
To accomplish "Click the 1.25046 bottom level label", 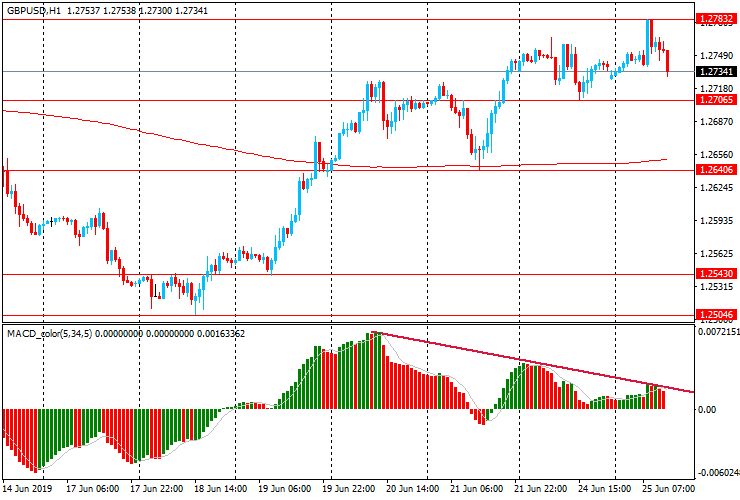I will tap(716, 314).
